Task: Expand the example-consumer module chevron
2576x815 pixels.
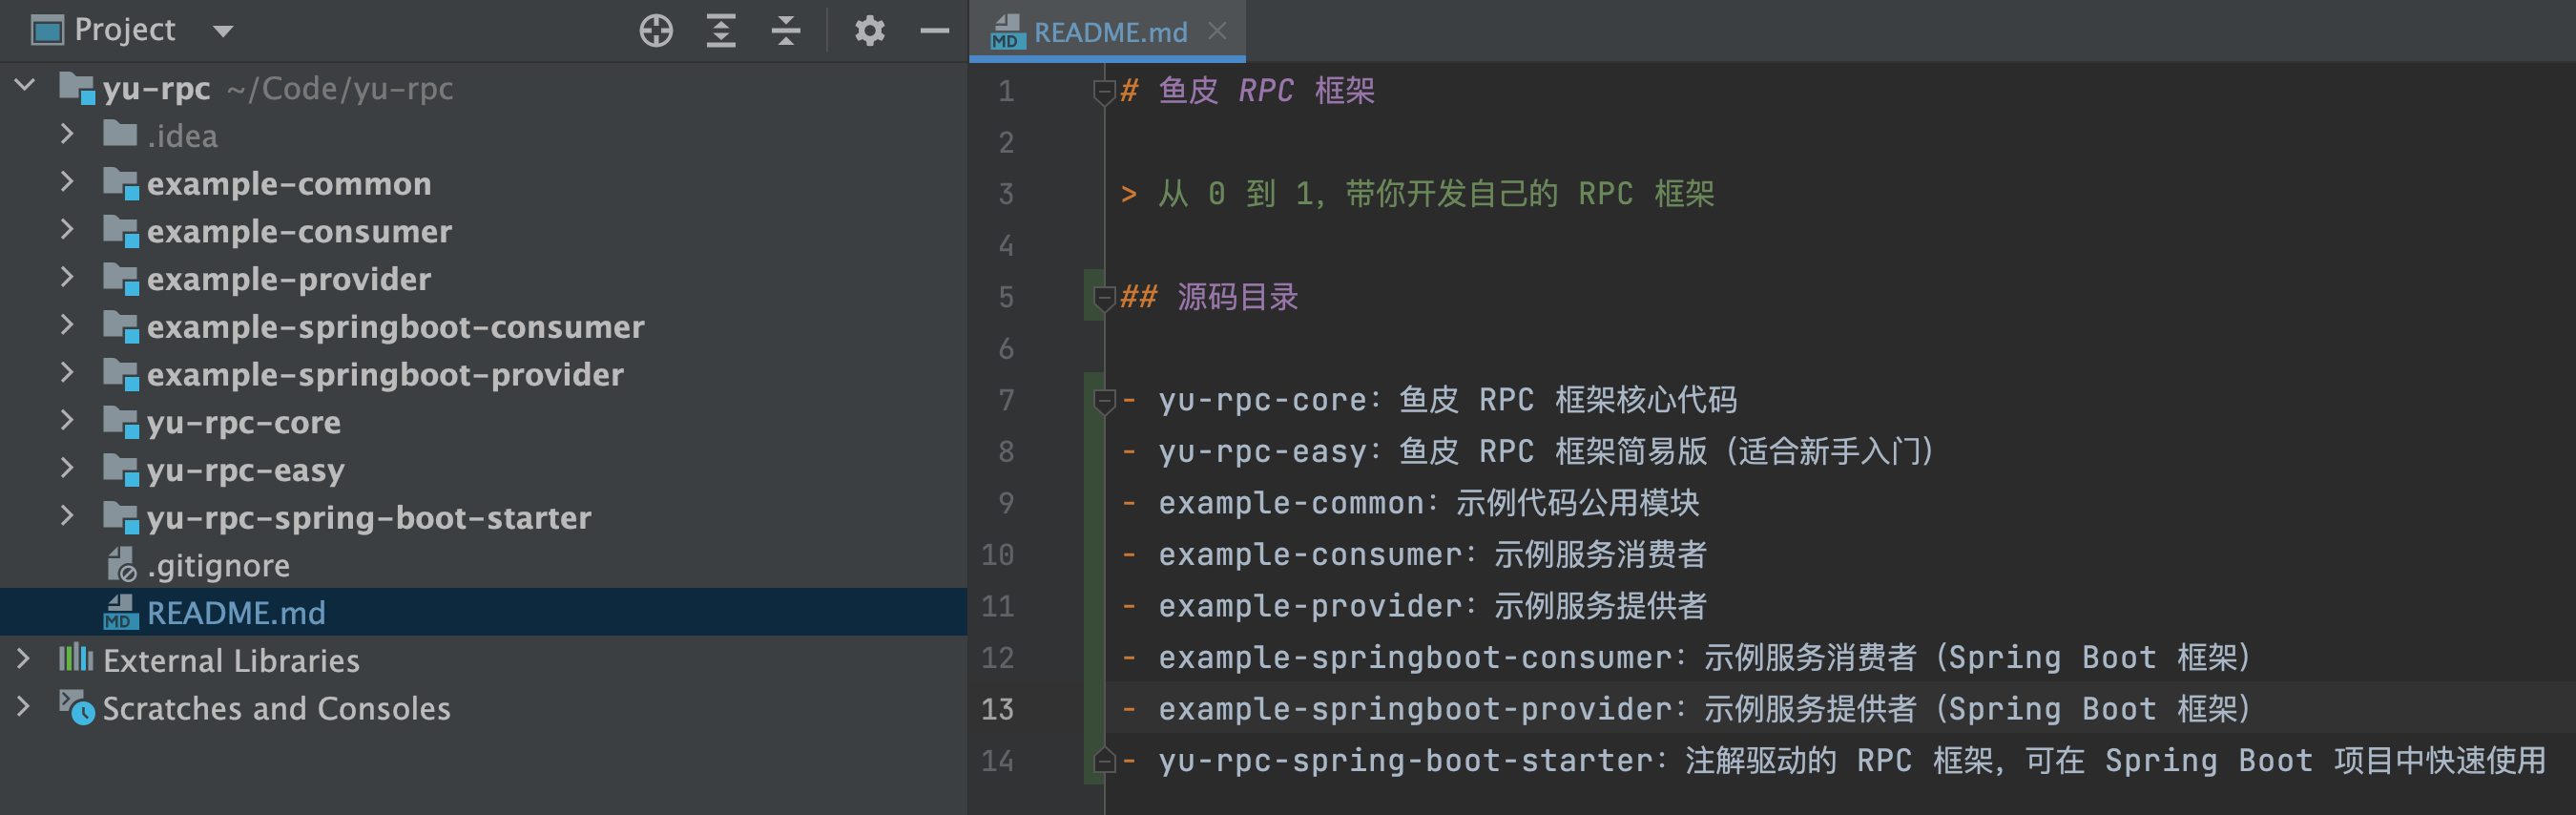Action: 67,230
